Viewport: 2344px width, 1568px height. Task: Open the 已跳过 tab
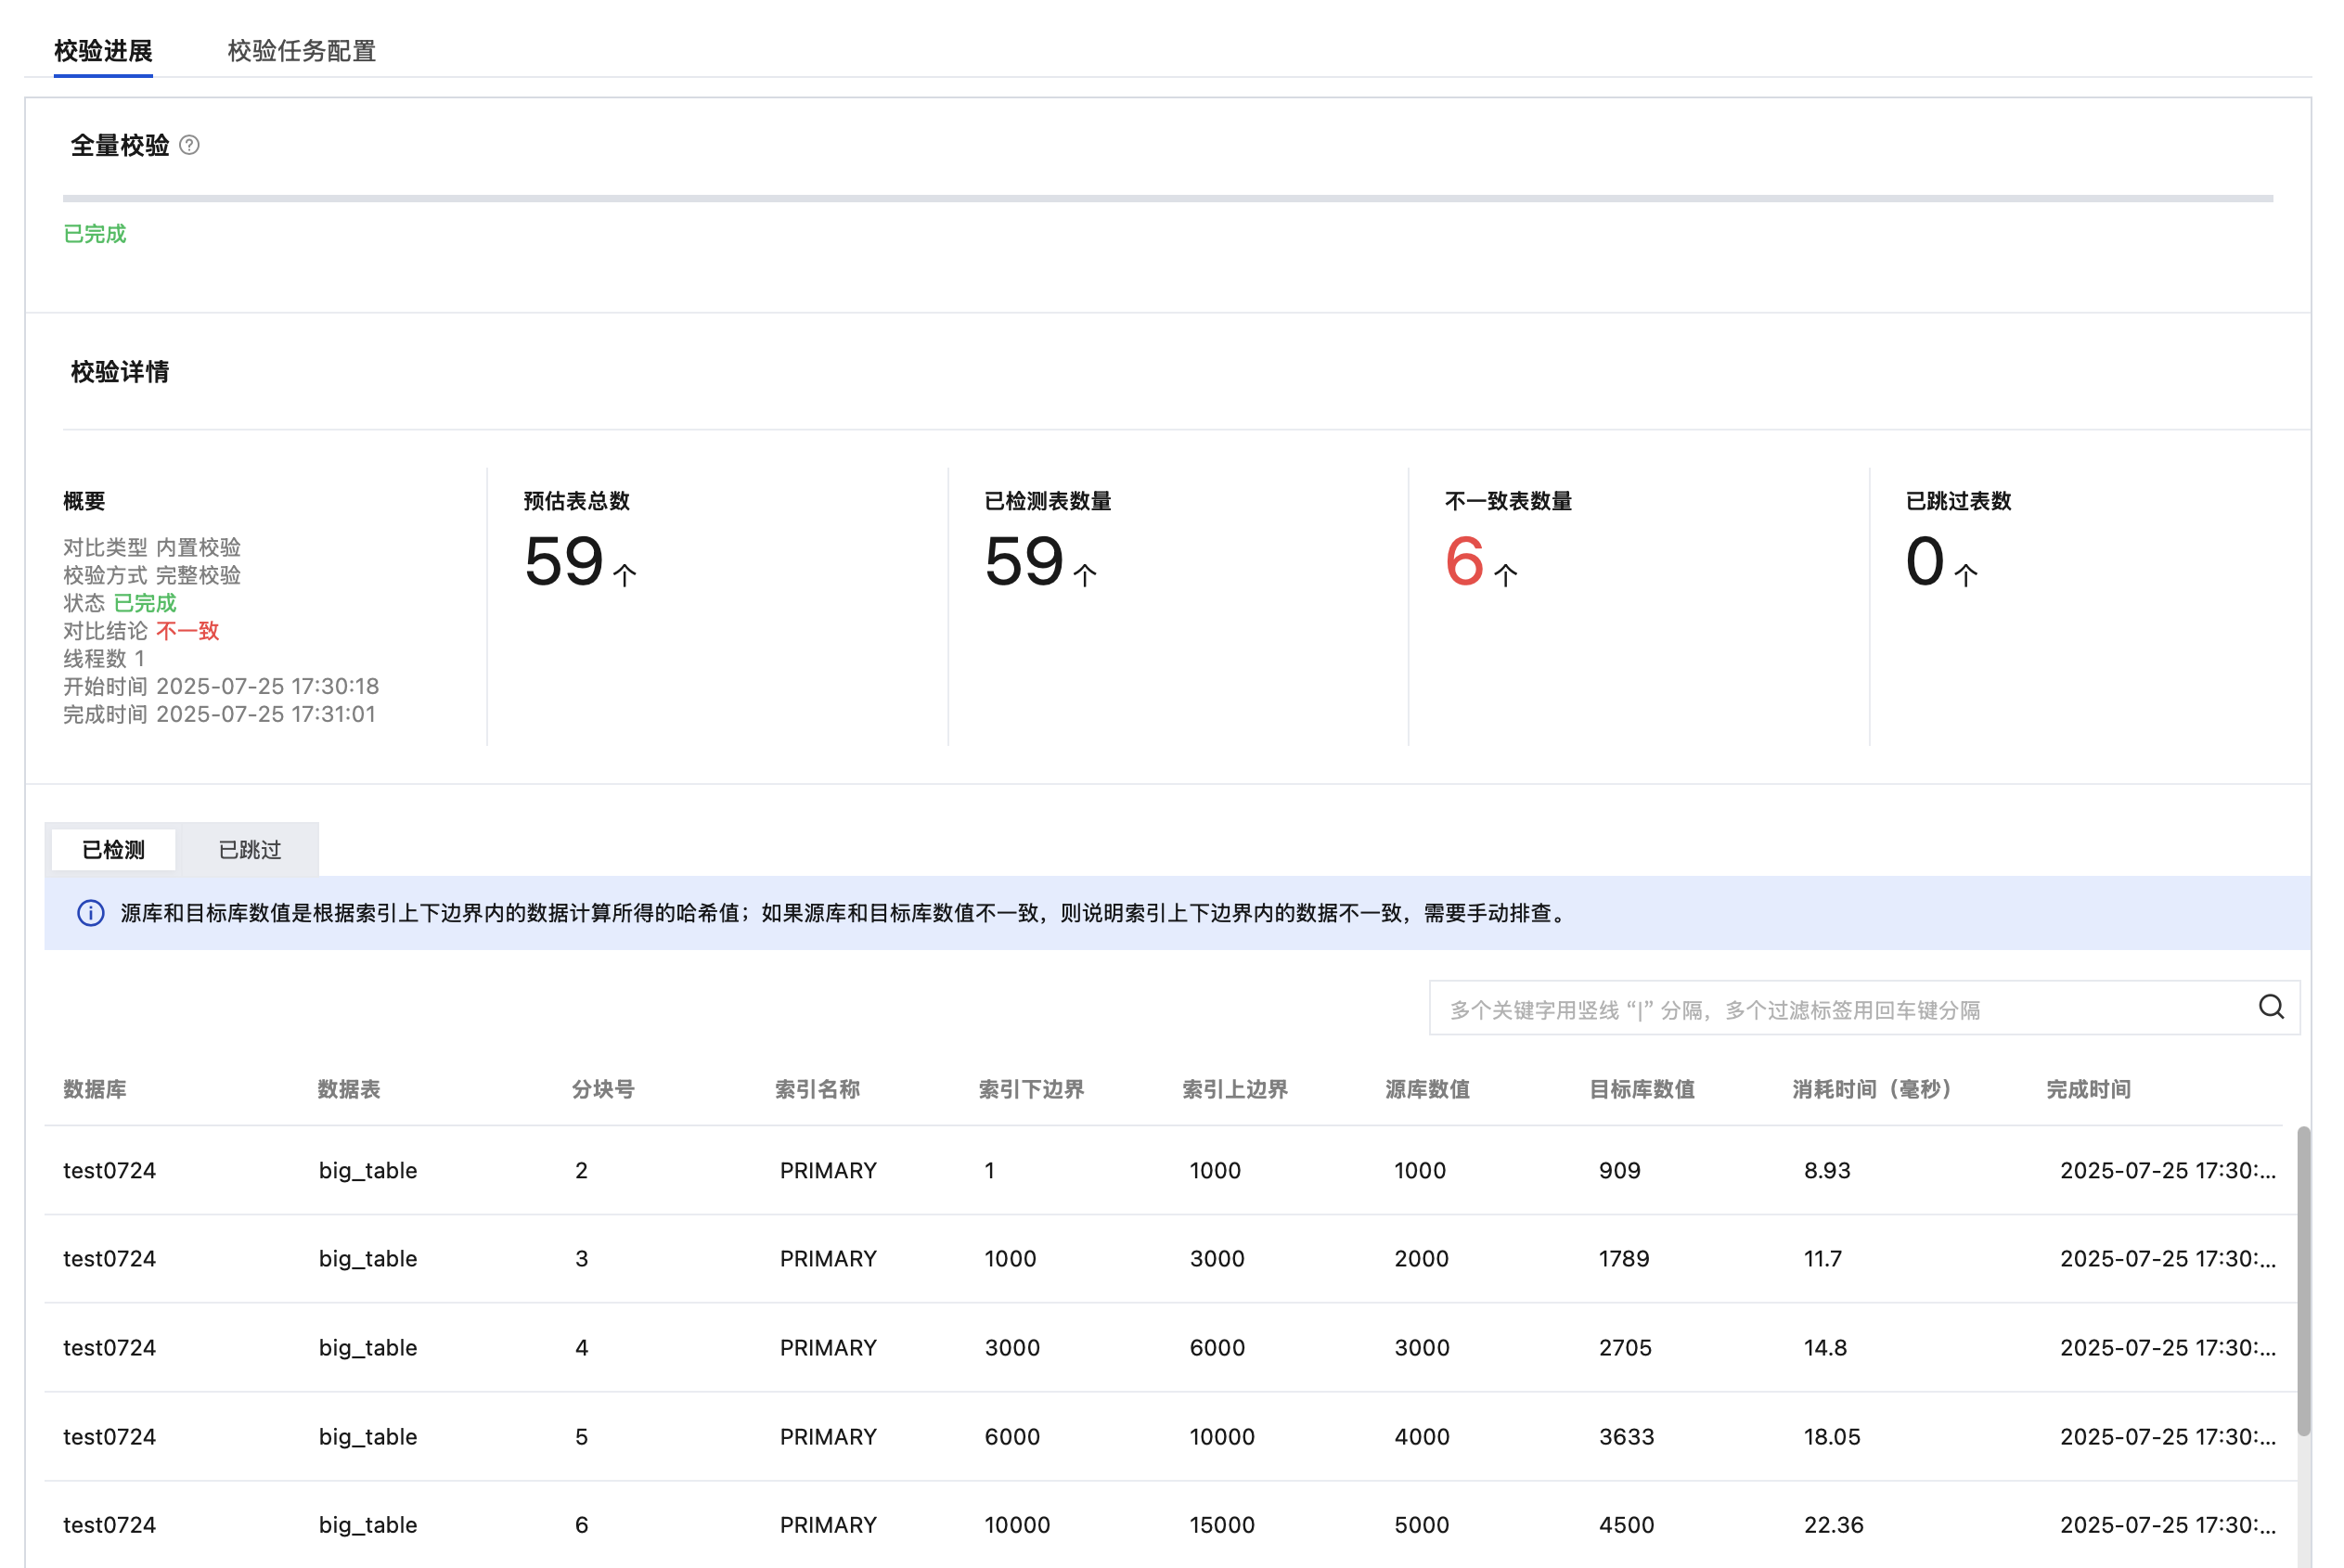tap(249, 849)
